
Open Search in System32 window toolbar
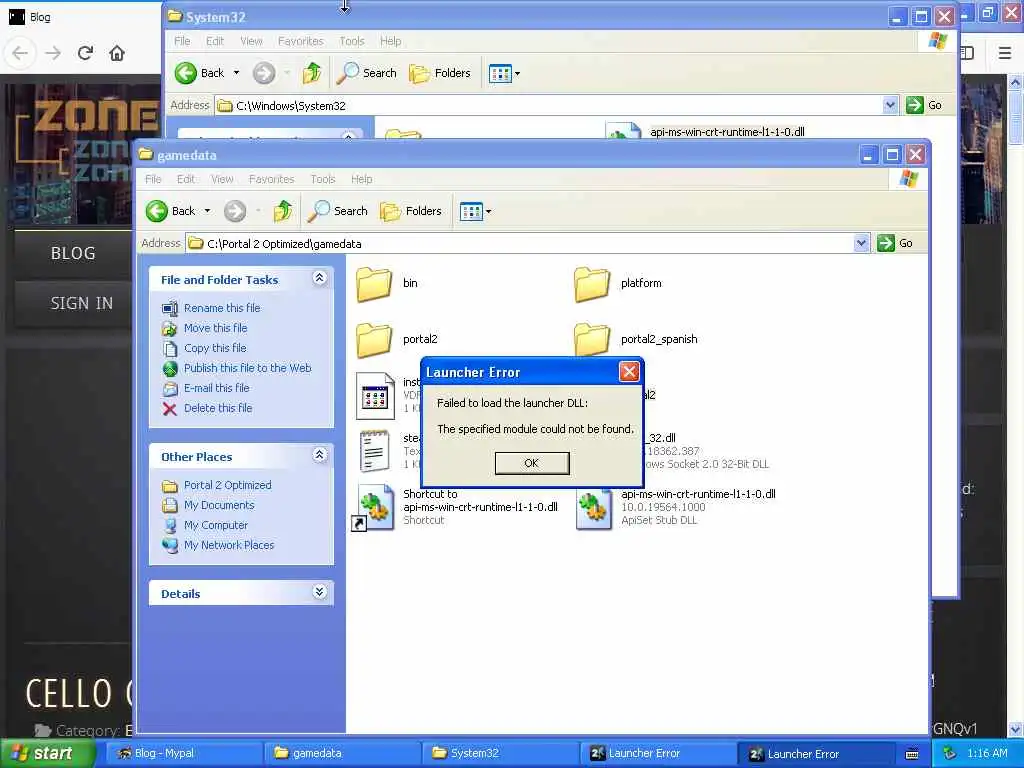tap(366, 73)
